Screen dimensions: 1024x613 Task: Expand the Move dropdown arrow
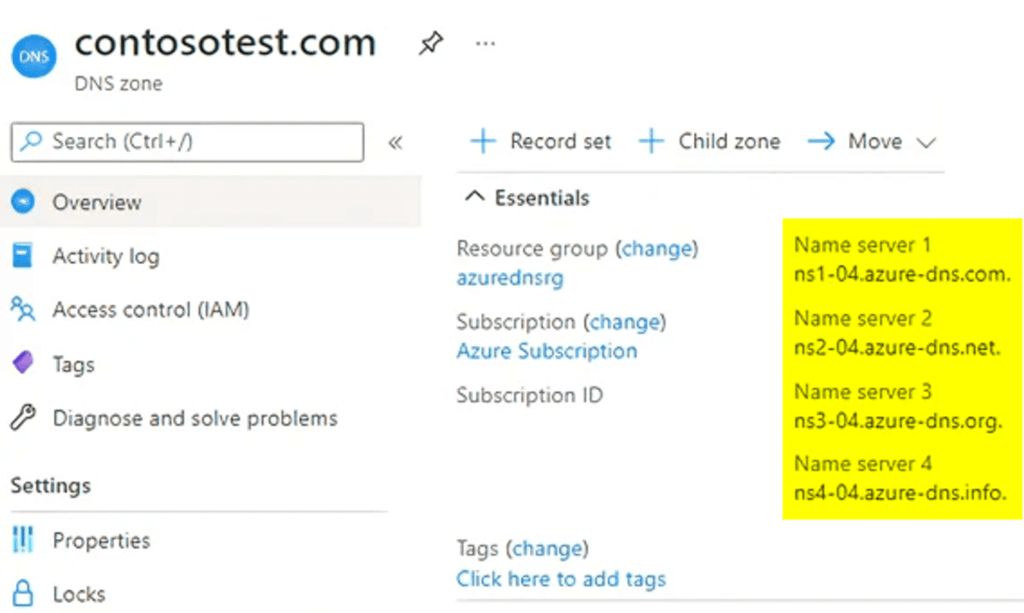pyautogui.click(x=926, y=143)
